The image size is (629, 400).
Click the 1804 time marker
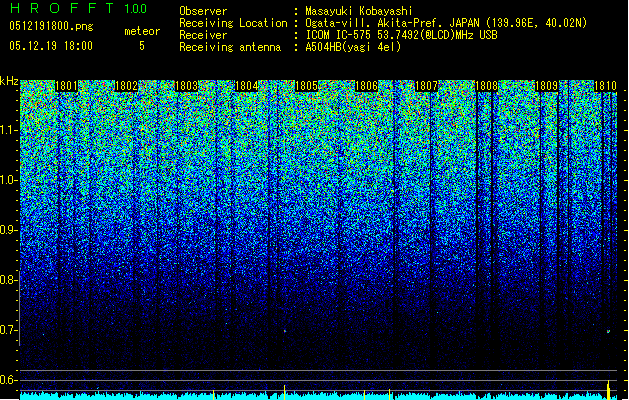(246, 86)
